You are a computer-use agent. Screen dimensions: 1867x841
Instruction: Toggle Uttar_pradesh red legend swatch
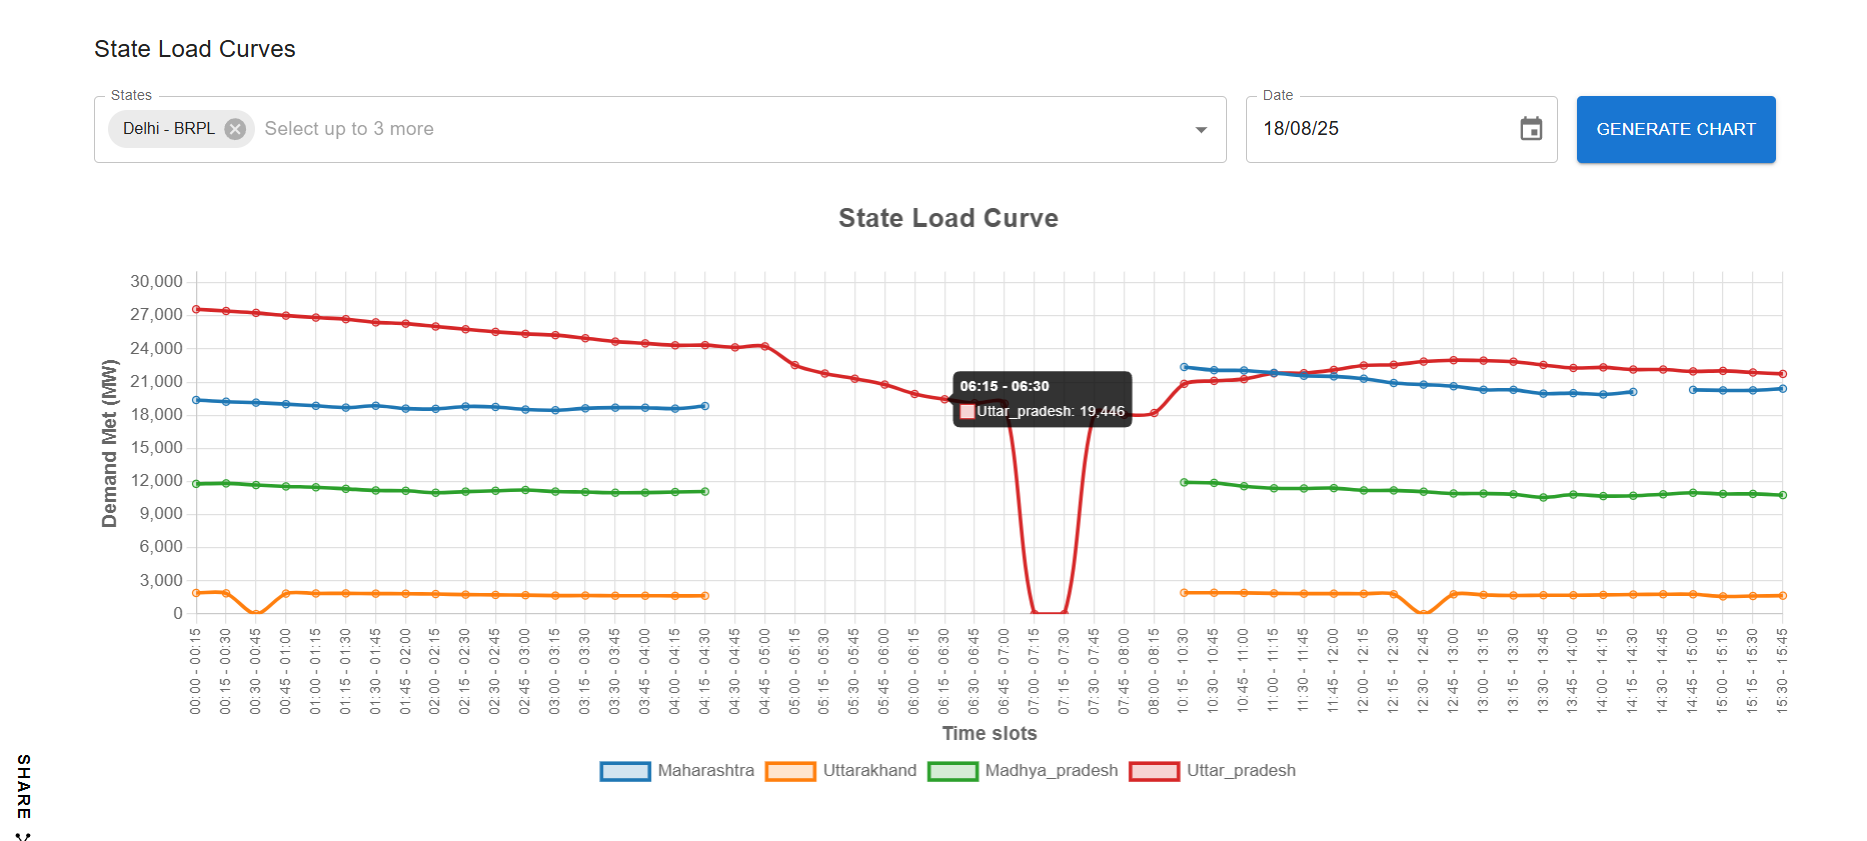(1154, 771)
